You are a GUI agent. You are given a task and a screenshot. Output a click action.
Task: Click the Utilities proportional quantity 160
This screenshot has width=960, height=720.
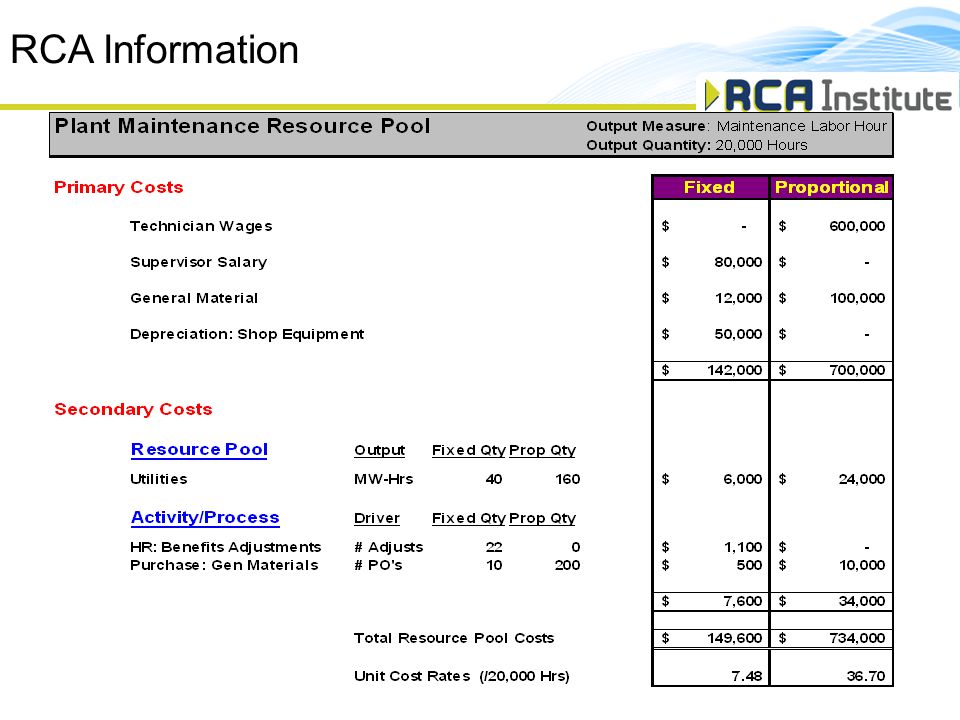point(568,479)
